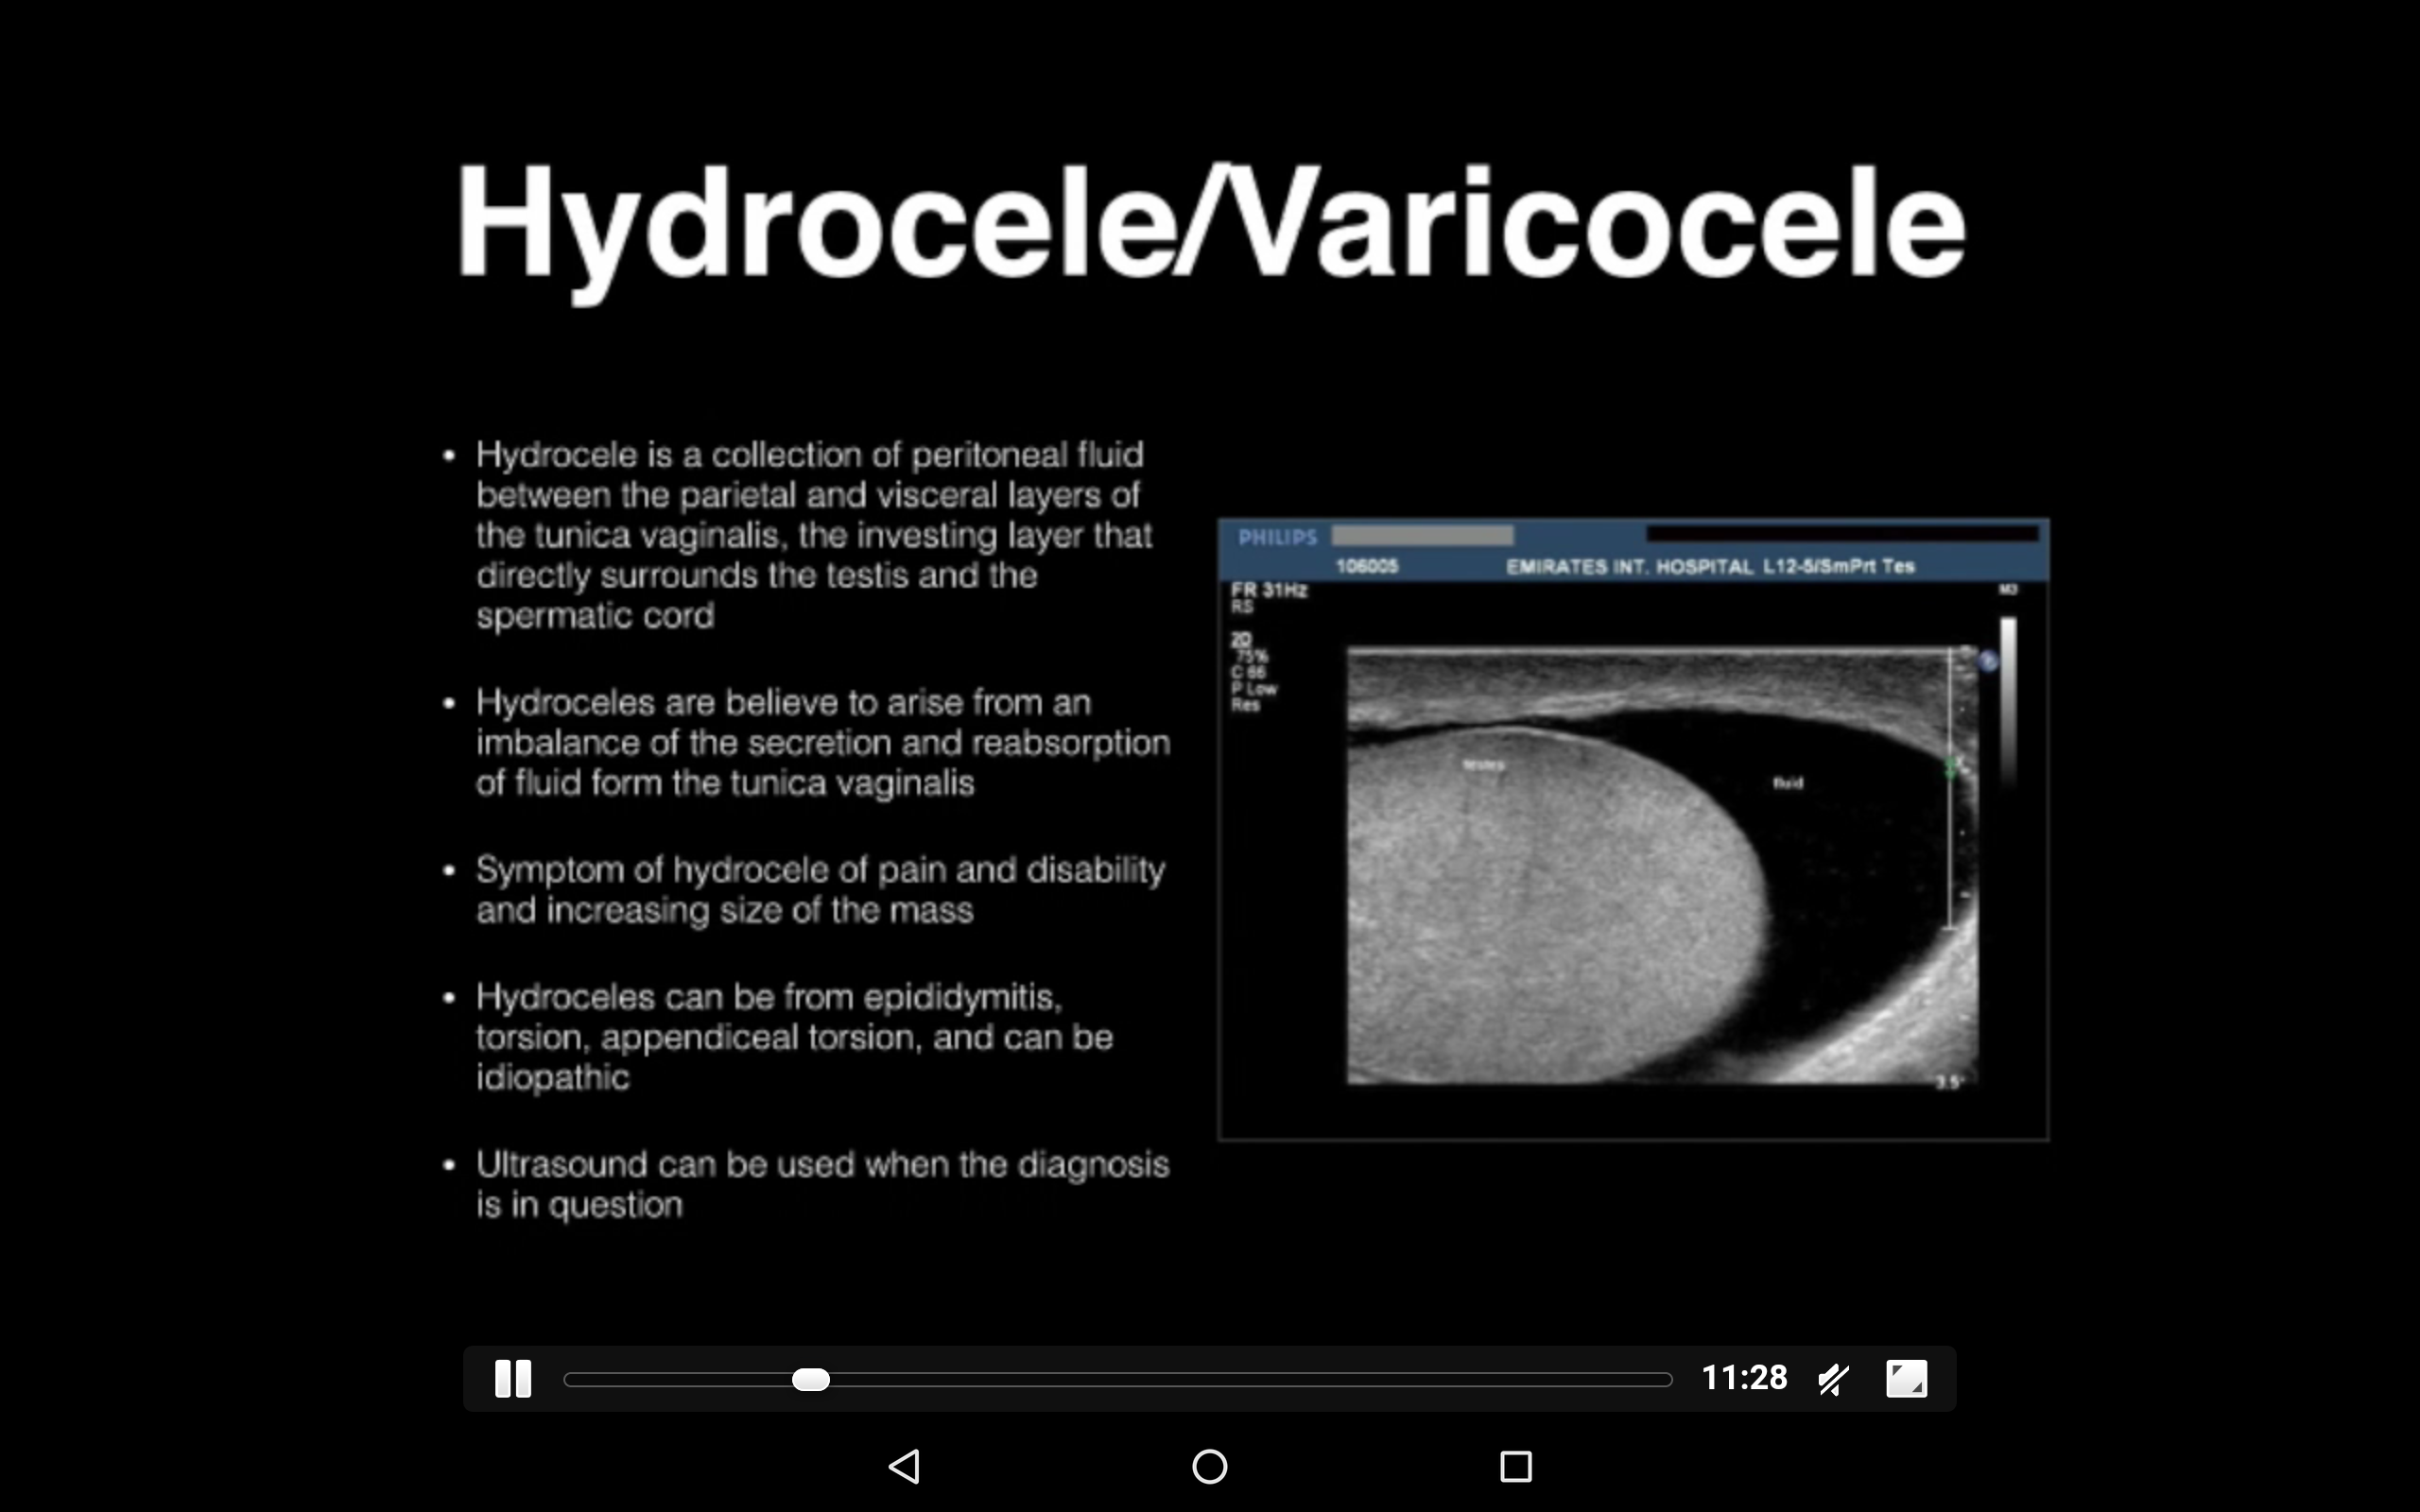2420x1512 pixels.
Task: Open recent apps square icon
Action: [x=1515, y=1466]
